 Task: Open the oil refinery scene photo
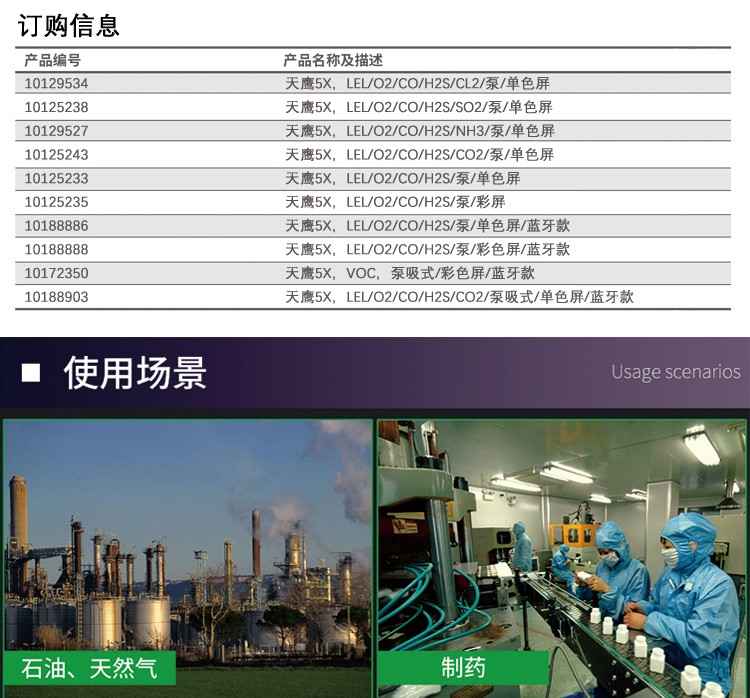[x=187, y=530]
